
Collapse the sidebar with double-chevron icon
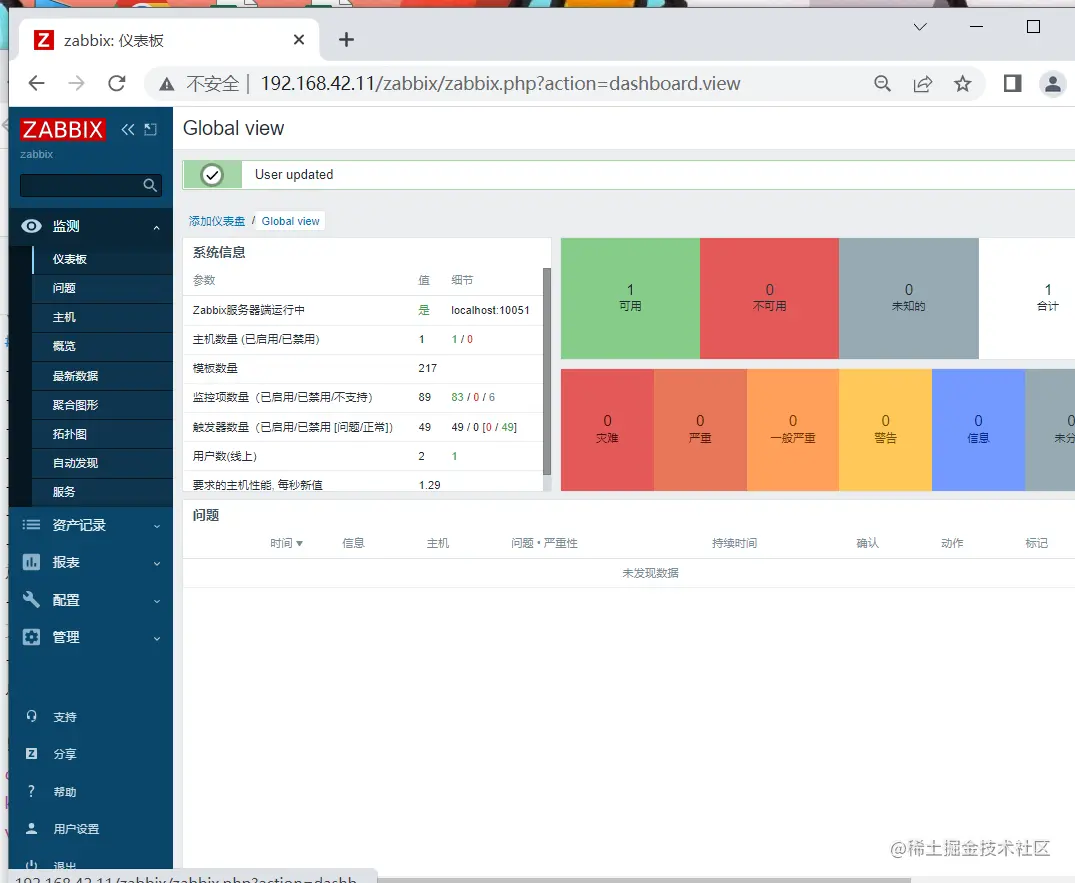(128, 130)
